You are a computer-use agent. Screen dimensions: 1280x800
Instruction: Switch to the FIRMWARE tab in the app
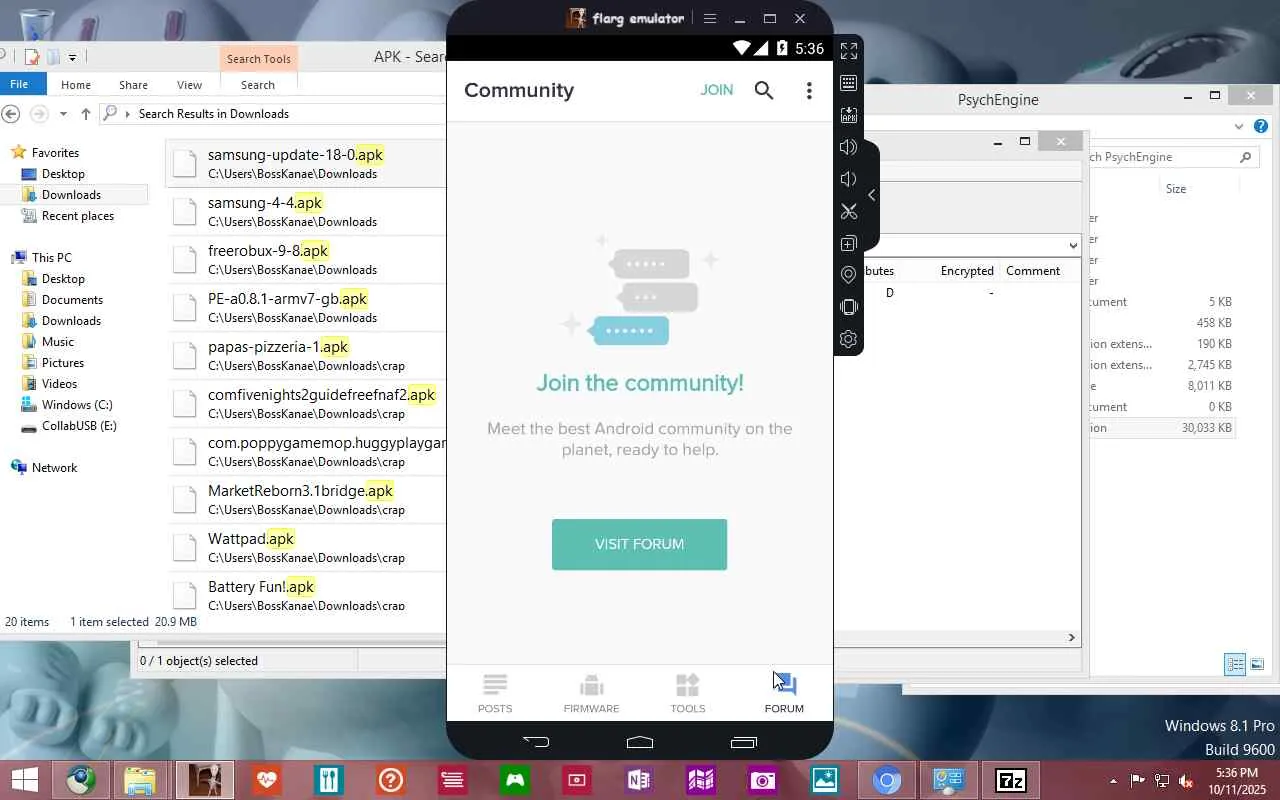point(591,693)
